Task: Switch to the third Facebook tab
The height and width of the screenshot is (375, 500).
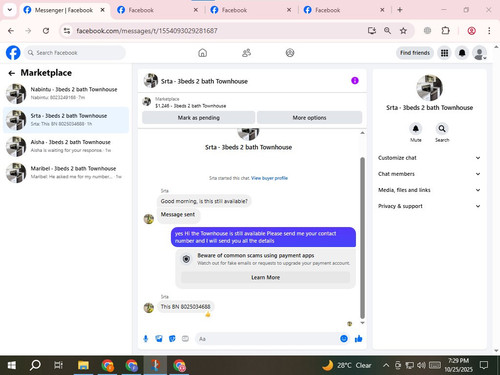Action: pos(250,10)
